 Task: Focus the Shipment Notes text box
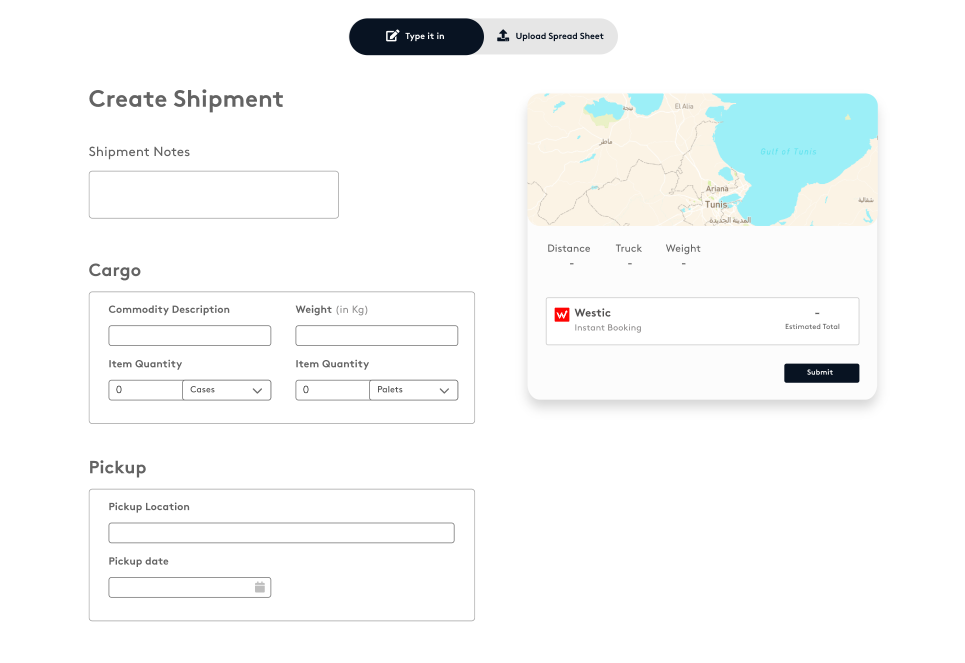pyautogui.click(x=213, y=194)
